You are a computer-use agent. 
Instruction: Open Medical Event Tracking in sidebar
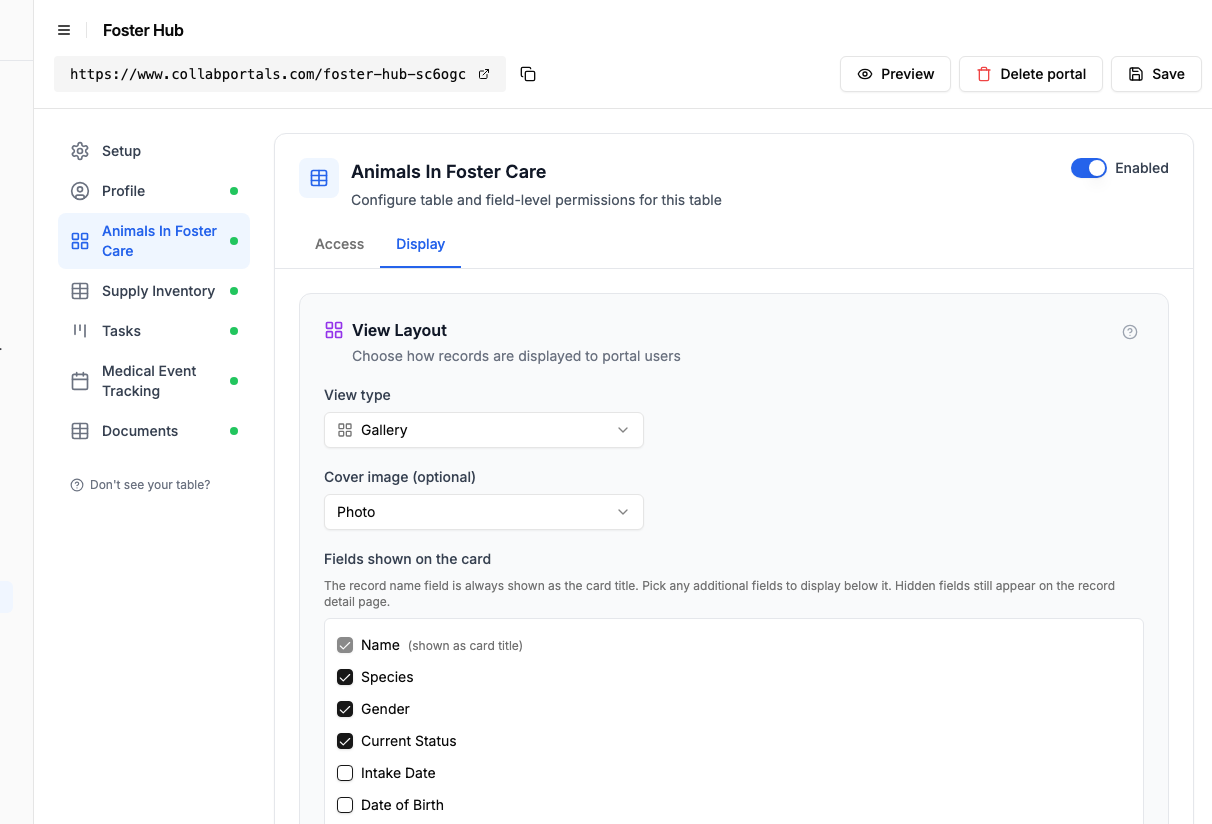tap(154, 381)
